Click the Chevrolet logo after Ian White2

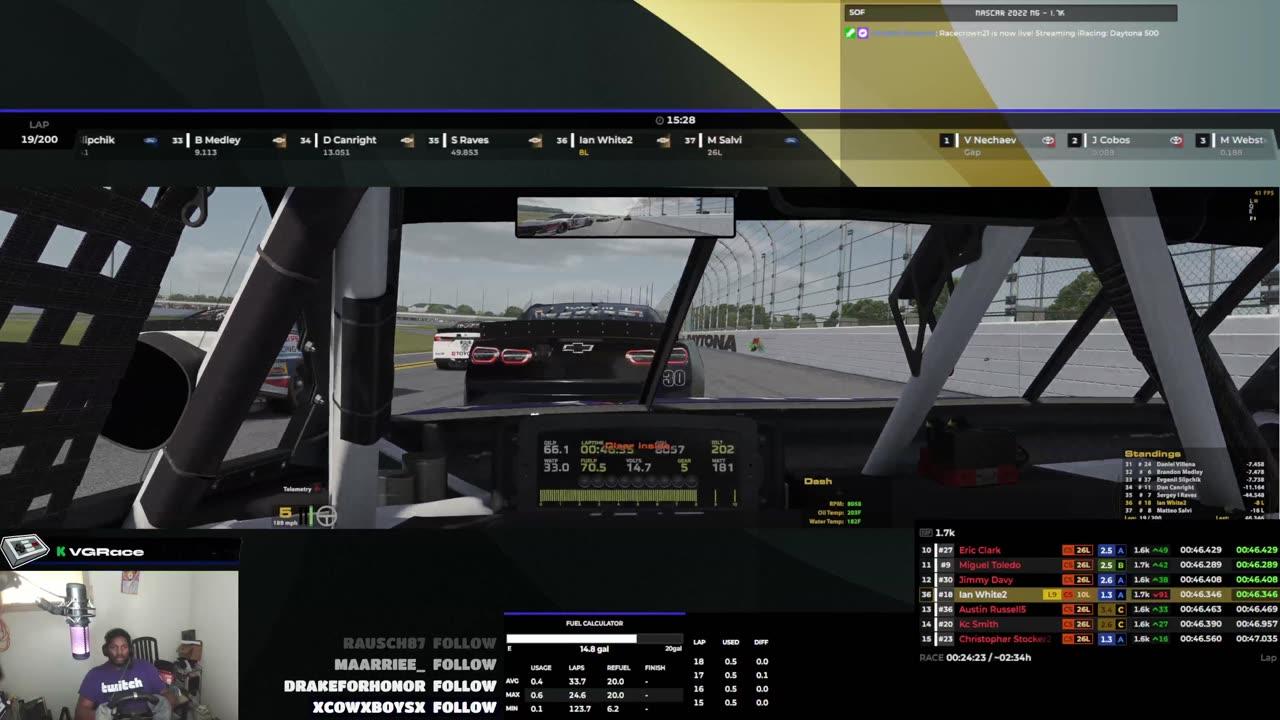pos(663,141)
